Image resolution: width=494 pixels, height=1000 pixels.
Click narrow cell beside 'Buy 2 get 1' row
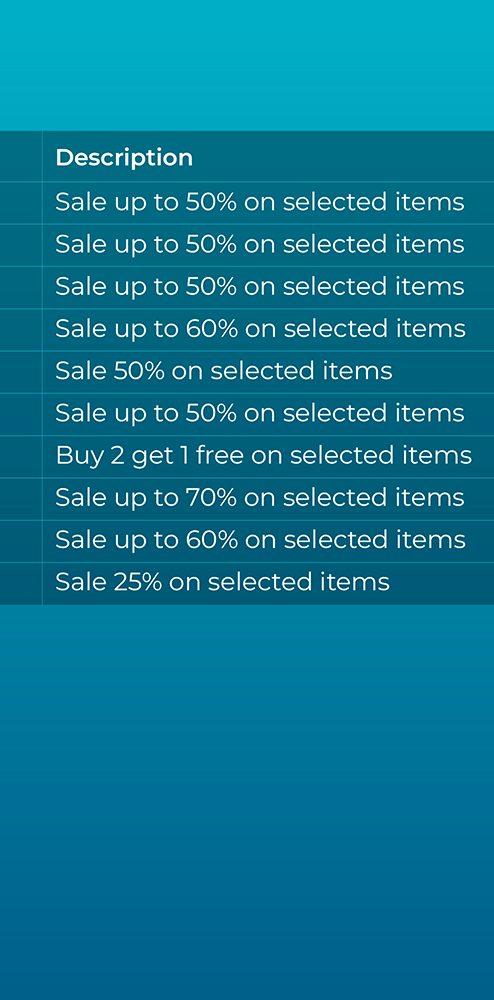coord(21,457)
